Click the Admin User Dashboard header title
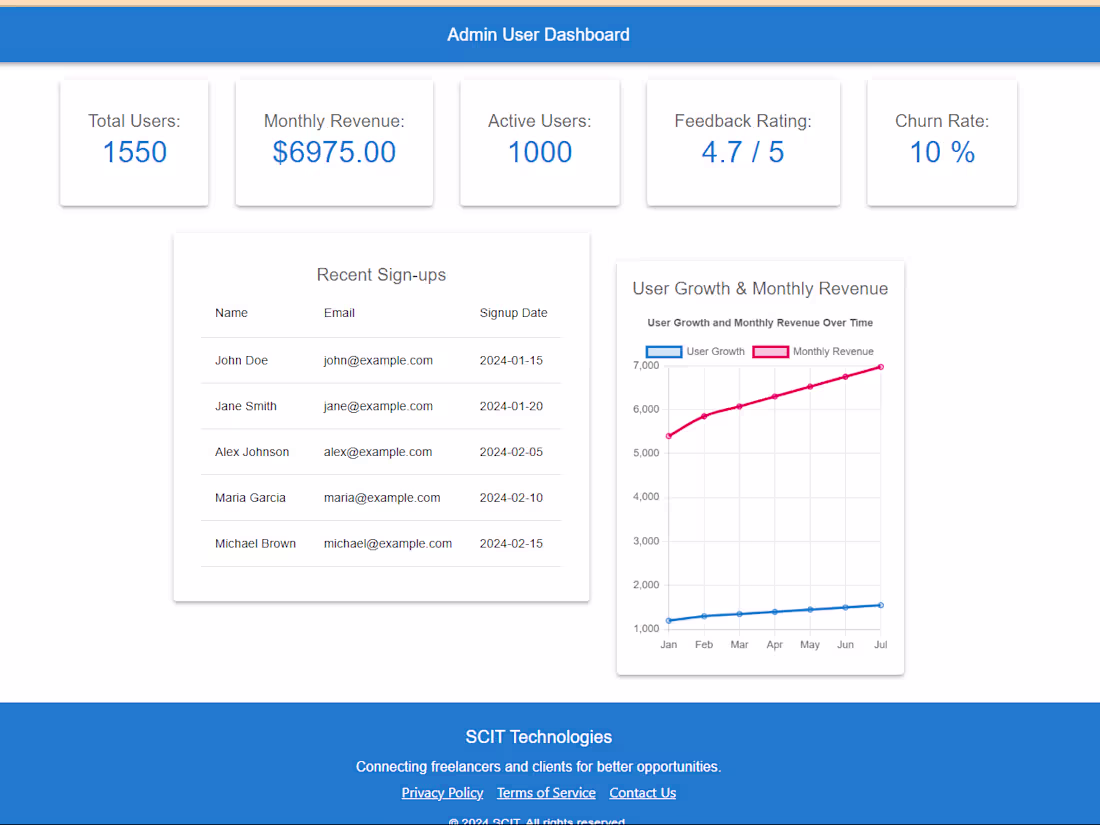The image size is (1100, 825). (538, 34)
